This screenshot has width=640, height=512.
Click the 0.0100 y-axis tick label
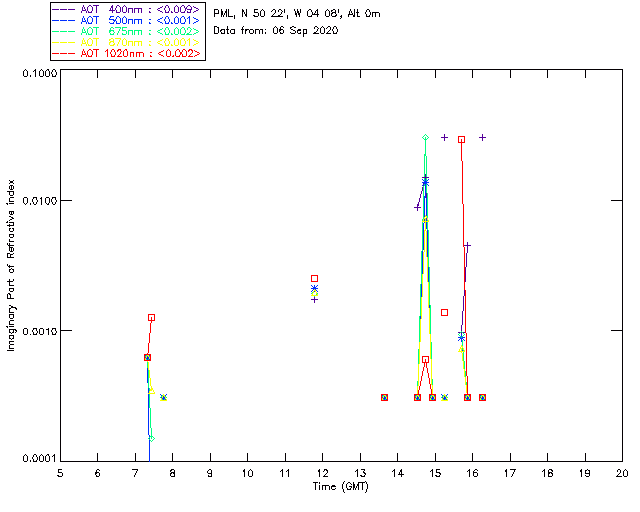(40, 201)
